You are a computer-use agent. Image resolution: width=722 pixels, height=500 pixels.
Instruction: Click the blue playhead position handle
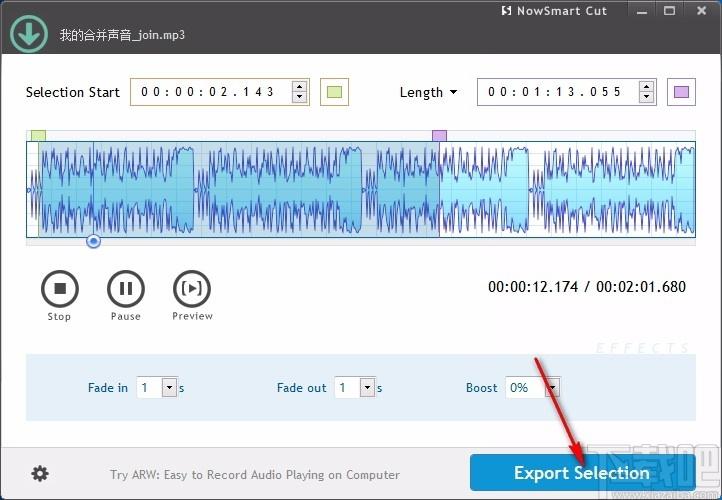point(93,241)
